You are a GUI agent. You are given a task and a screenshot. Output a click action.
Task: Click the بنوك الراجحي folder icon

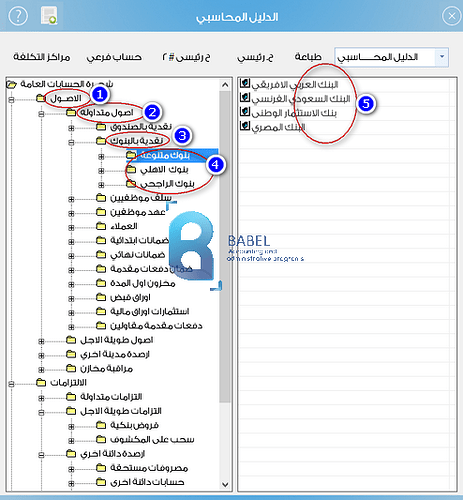pyautogui.click(x=131, y=184)
